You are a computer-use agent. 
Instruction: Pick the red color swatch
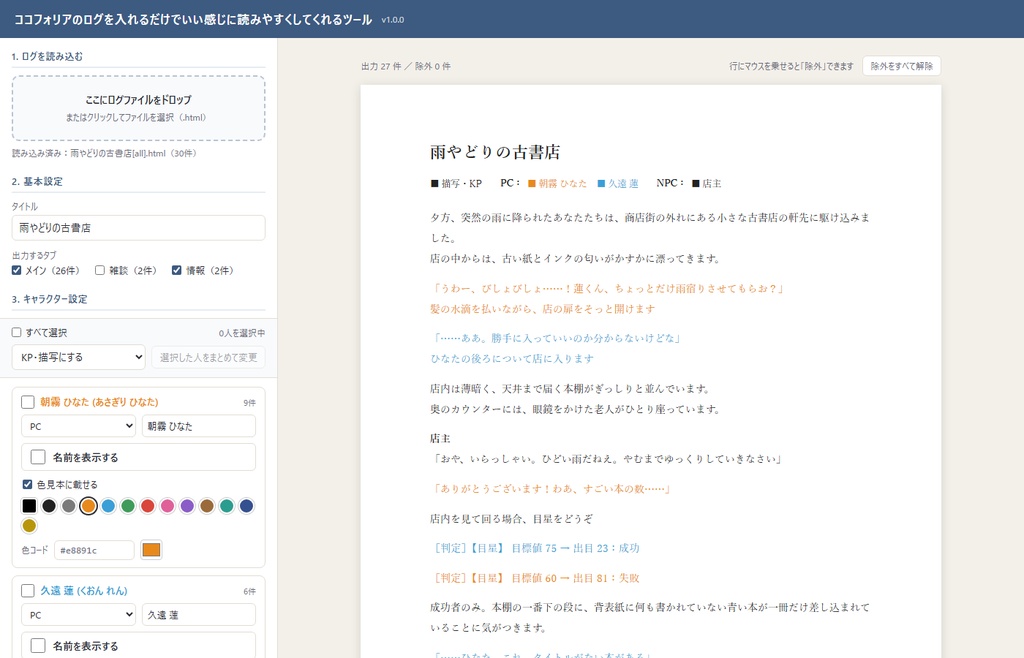(148, 506)
